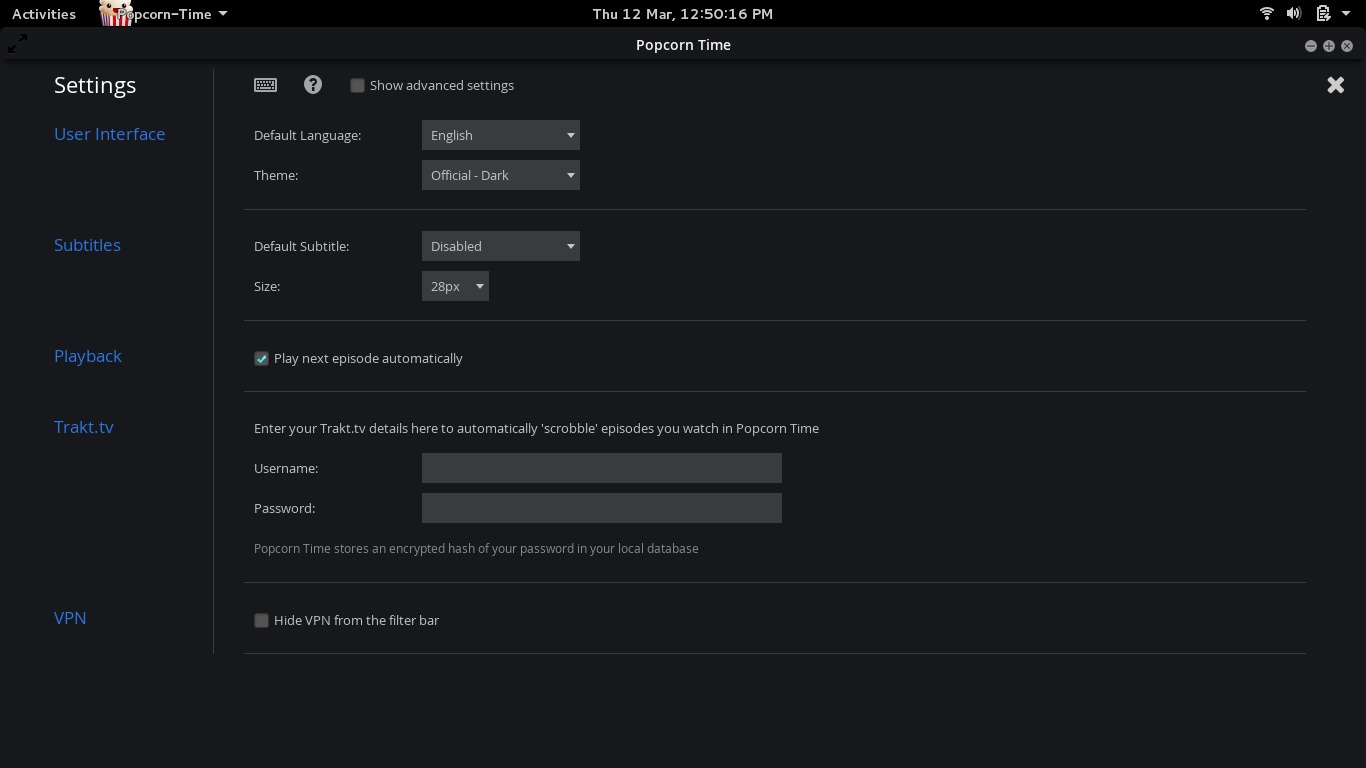
Task: Open the Activities overview
Action: pos(44,14)
